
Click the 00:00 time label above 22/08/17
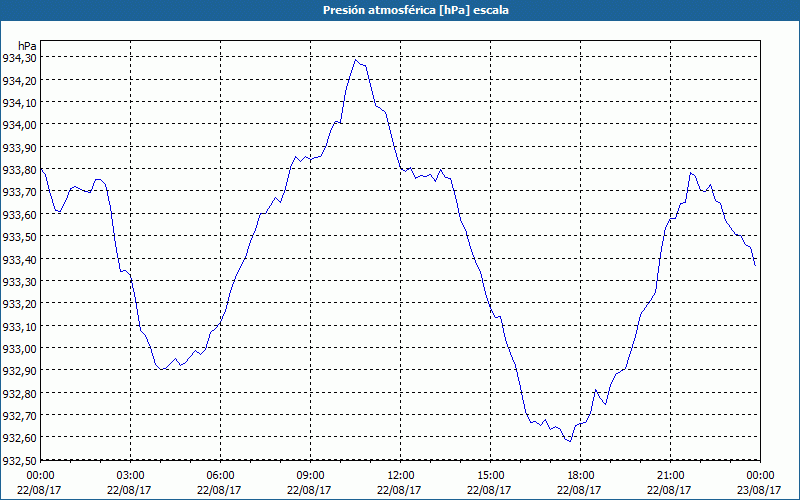[x=40, y=476]
